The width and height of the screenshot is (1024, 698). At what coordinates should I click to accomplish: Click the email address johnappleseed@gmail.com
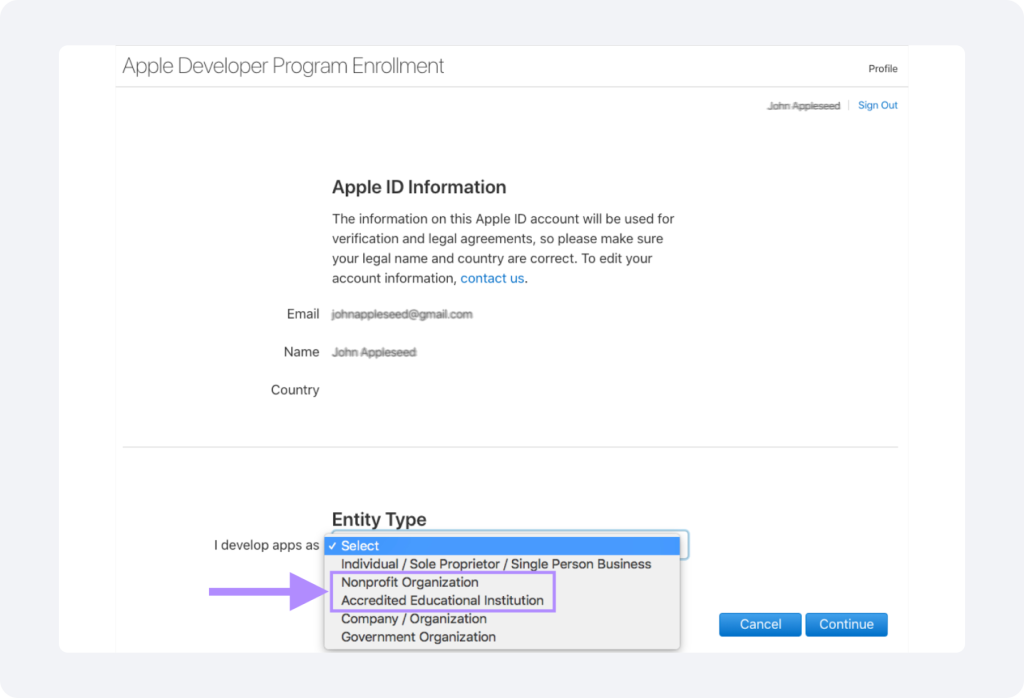[402, 314]
